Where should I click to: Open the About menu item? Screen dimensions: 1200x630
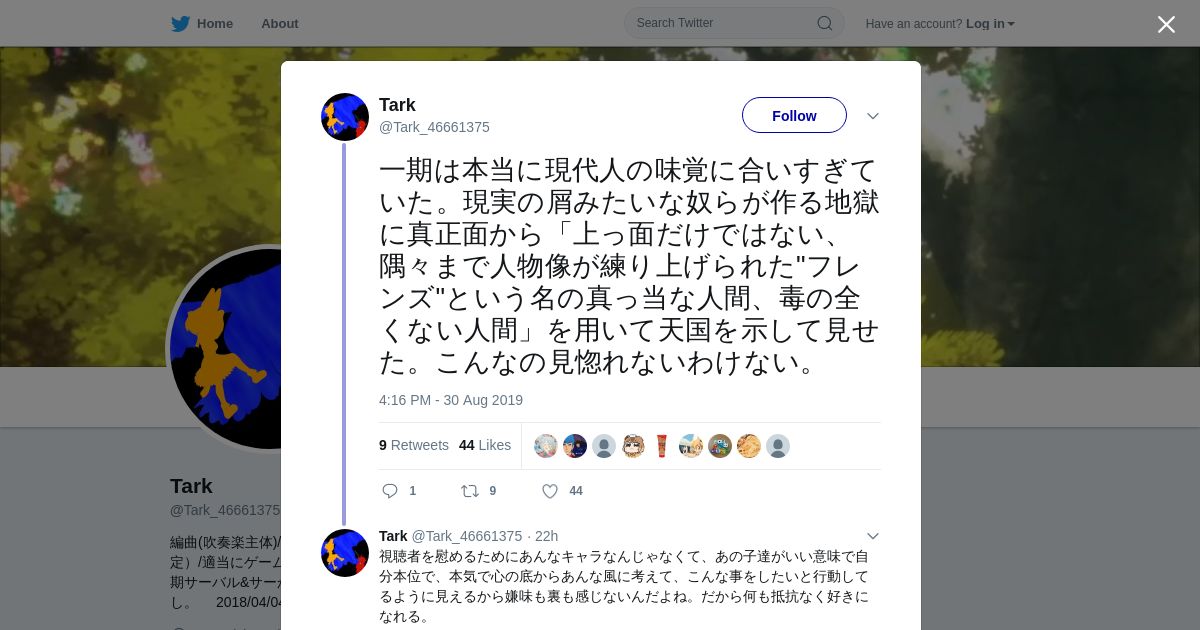tap(280, 24)
